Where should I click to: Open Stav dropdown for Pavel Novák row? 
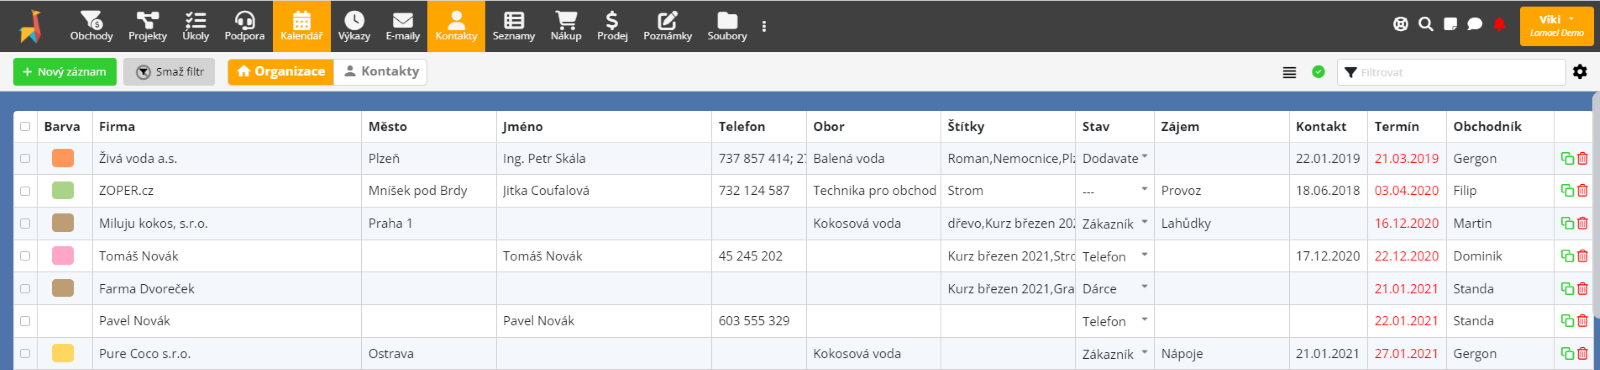1115,321
